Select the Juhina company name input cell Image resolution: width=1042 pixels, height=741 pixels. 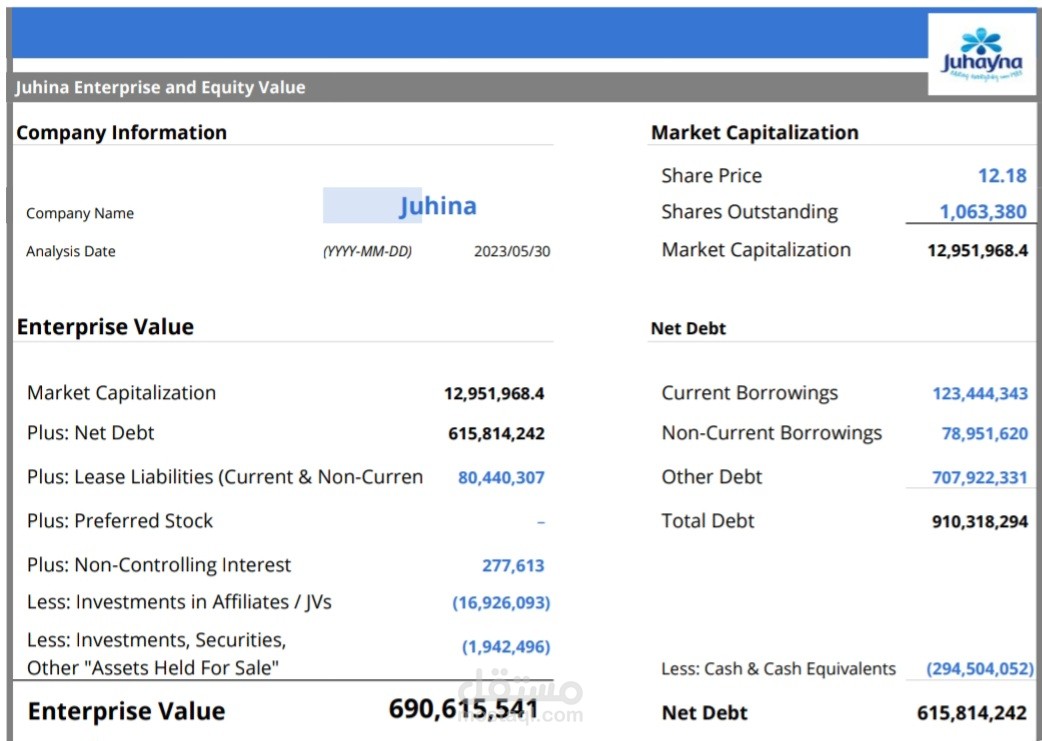pyautogui.click(x=437, y=206)
